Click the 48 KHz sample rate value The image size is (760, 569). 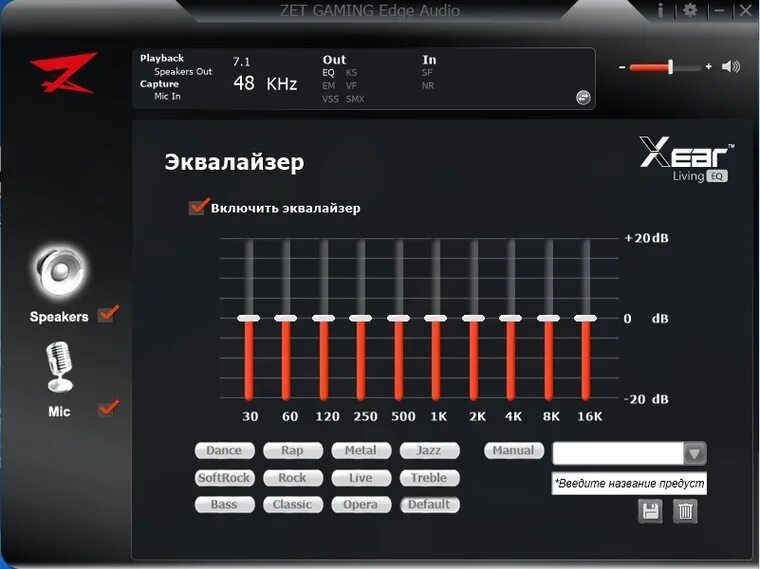[x=265, y=83]
